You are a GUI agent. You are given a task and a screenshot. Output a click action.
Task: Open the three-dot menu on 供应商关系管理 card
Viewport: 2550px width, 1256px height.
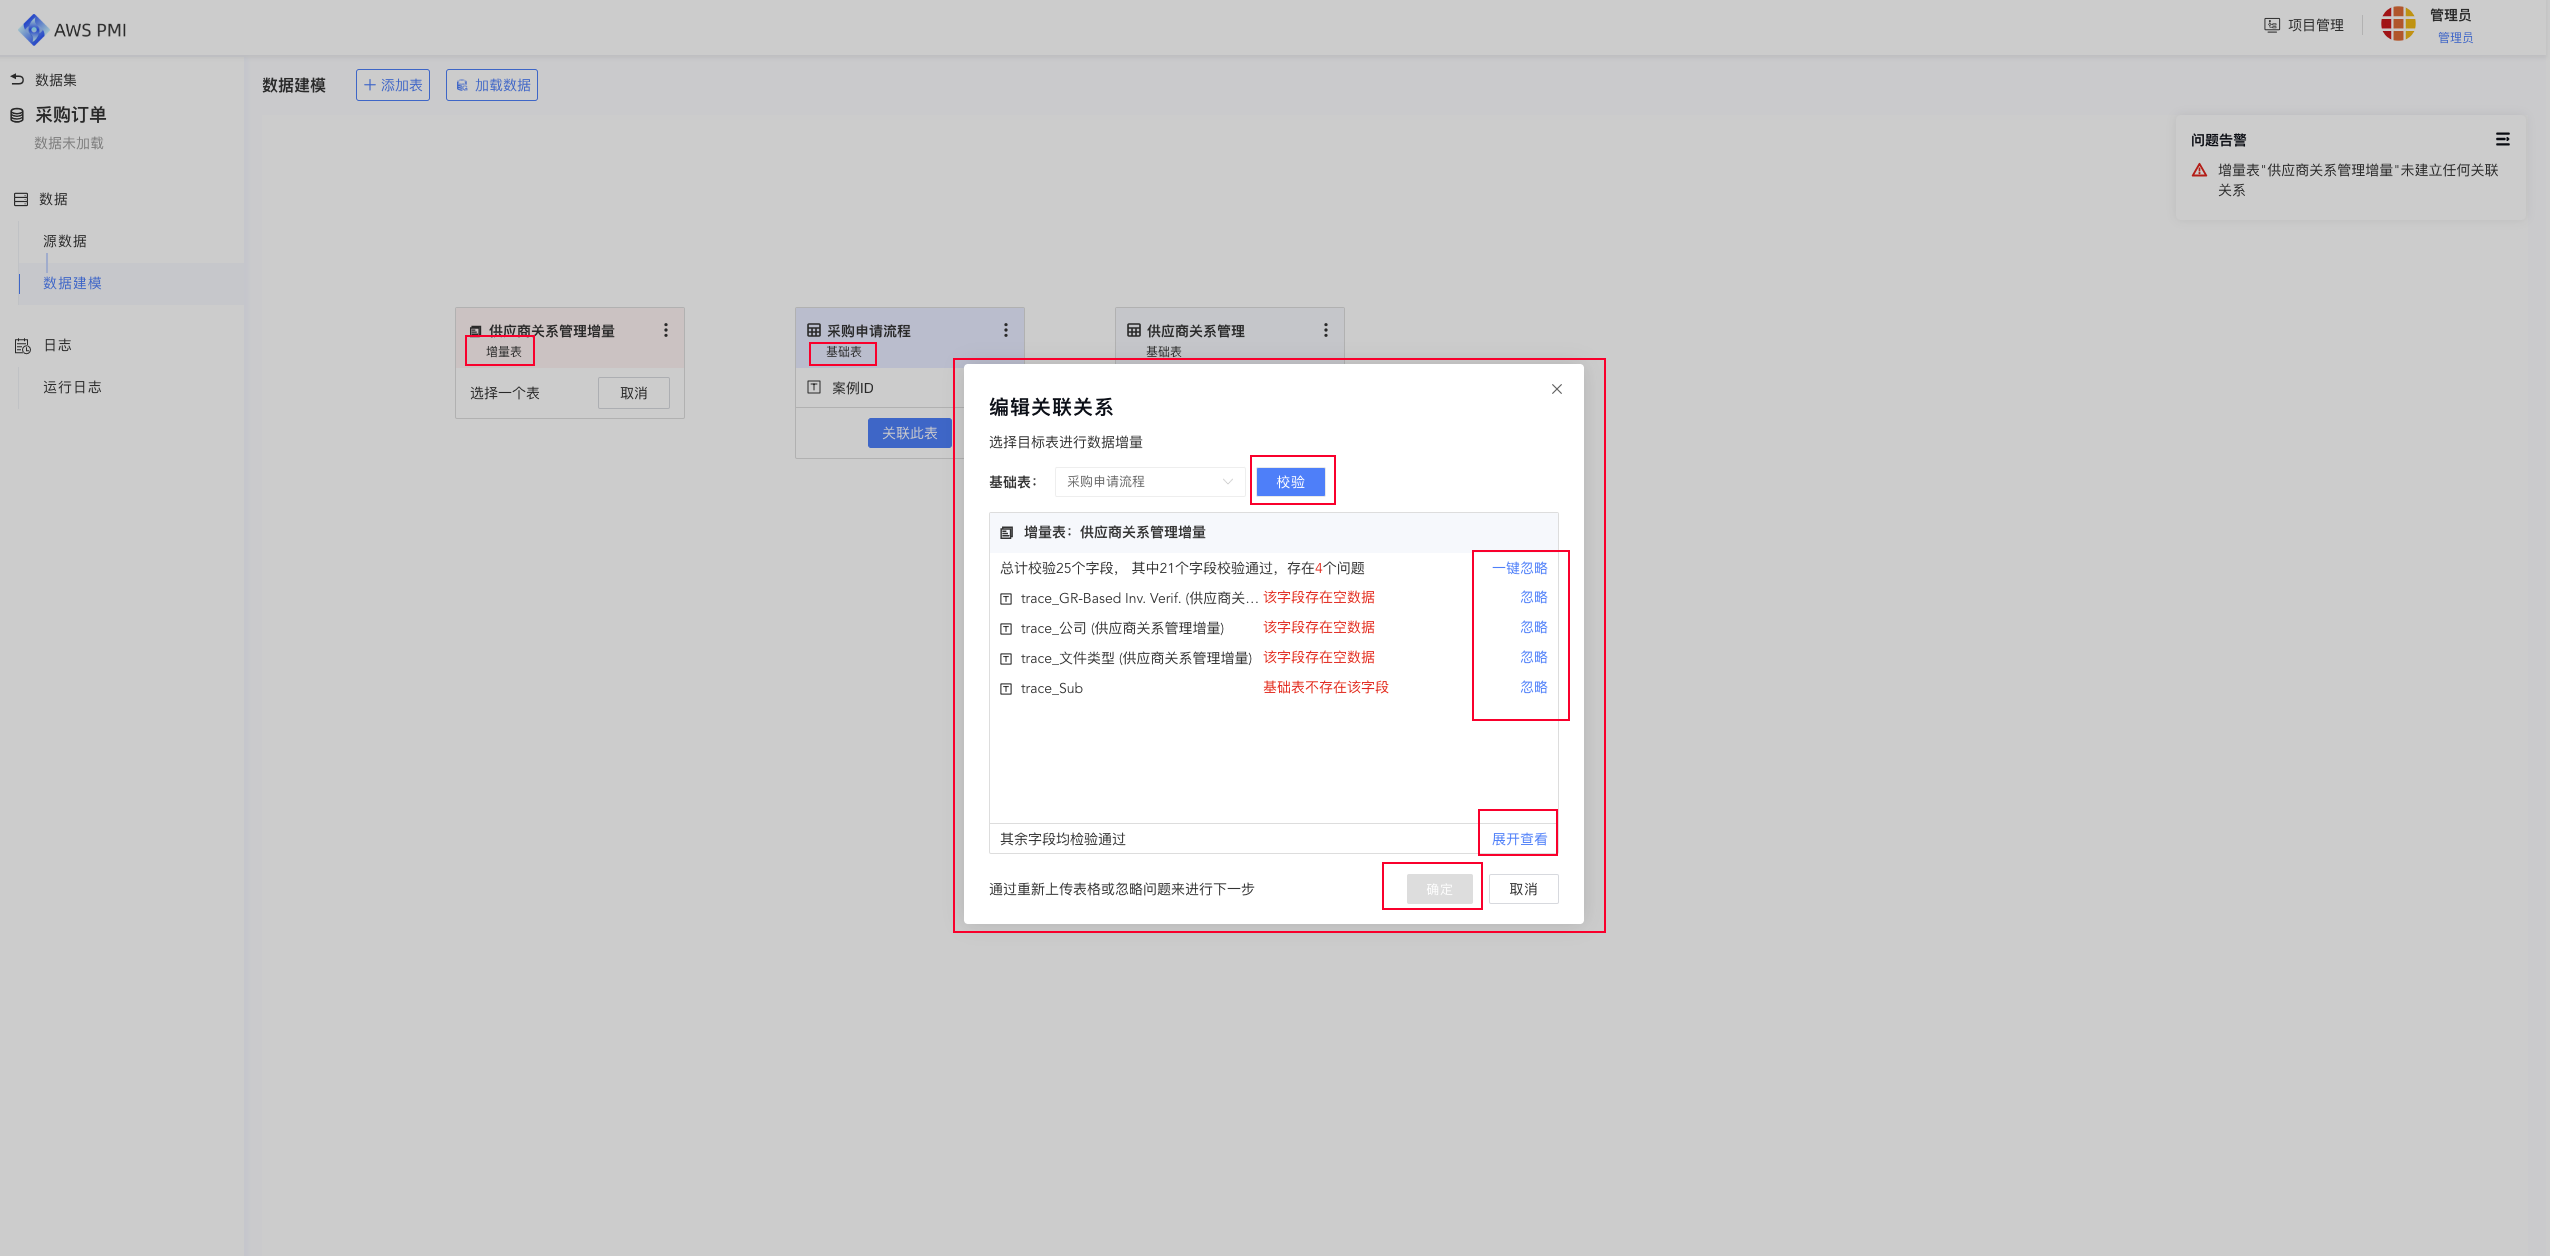click(1326, 330)
